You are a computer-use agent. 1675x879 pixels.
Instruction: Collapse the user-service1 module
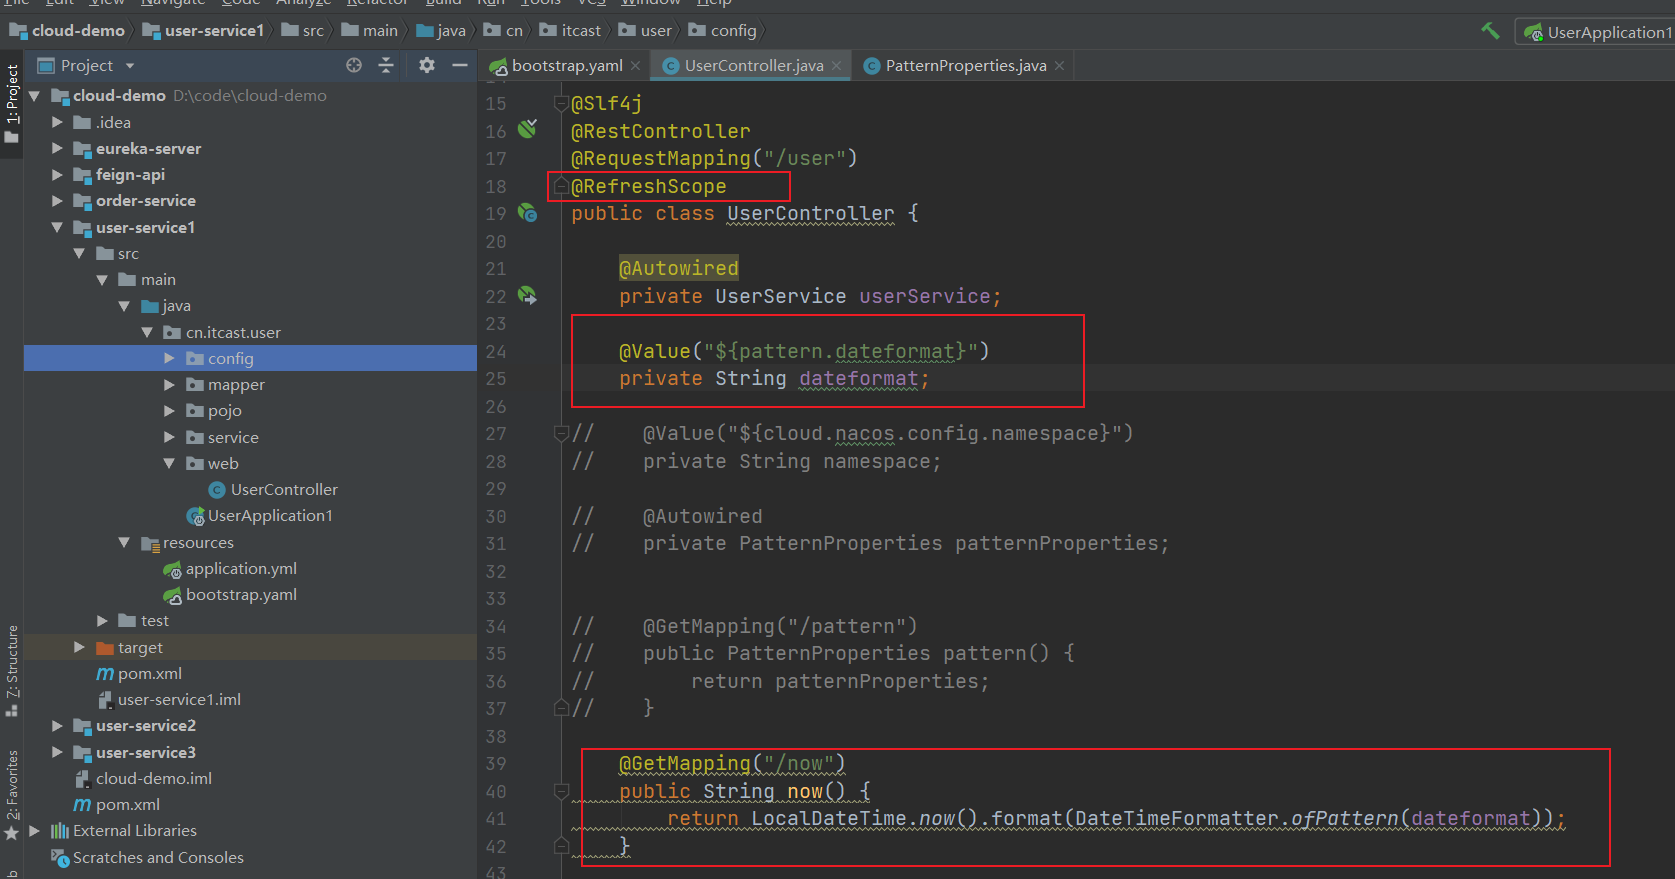pos(57,227)
